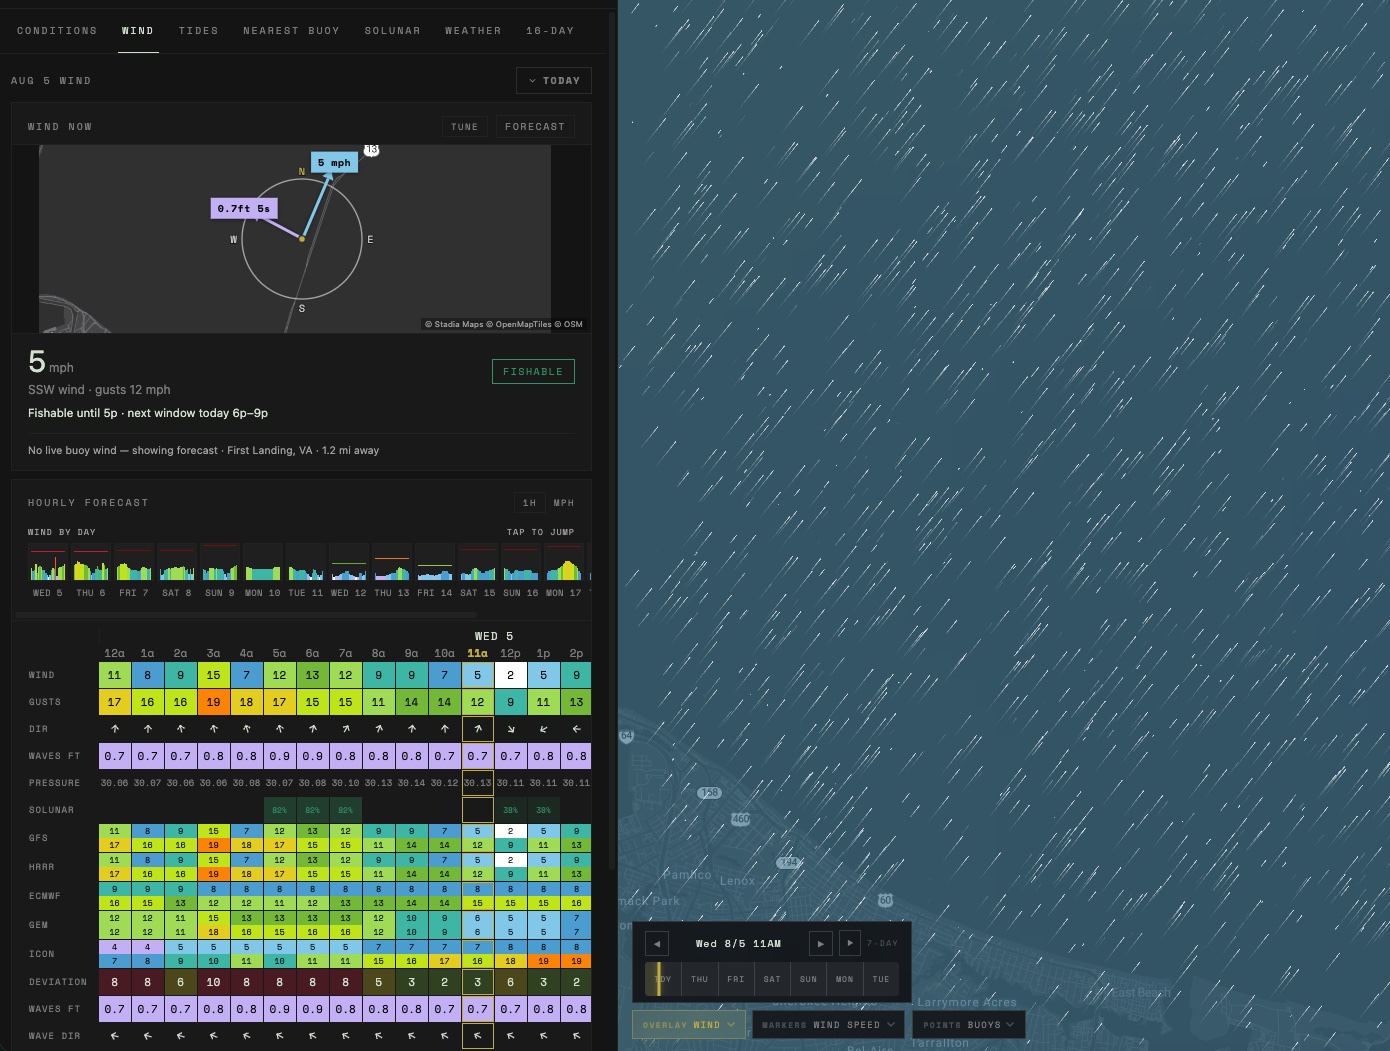Open the SOLUNAR tab
The width and height of the screenshot is (1390, 1051).
click(393, 31)
